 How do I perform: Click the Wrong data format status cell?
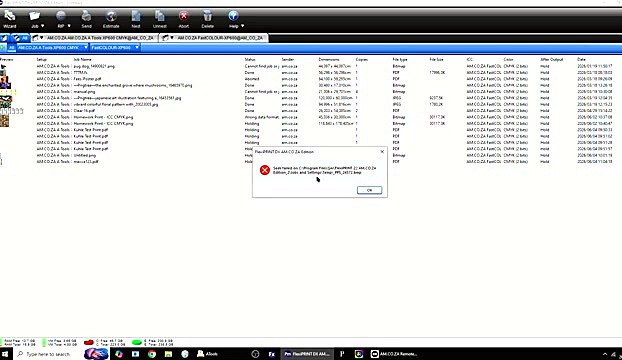tap(262, 117)
